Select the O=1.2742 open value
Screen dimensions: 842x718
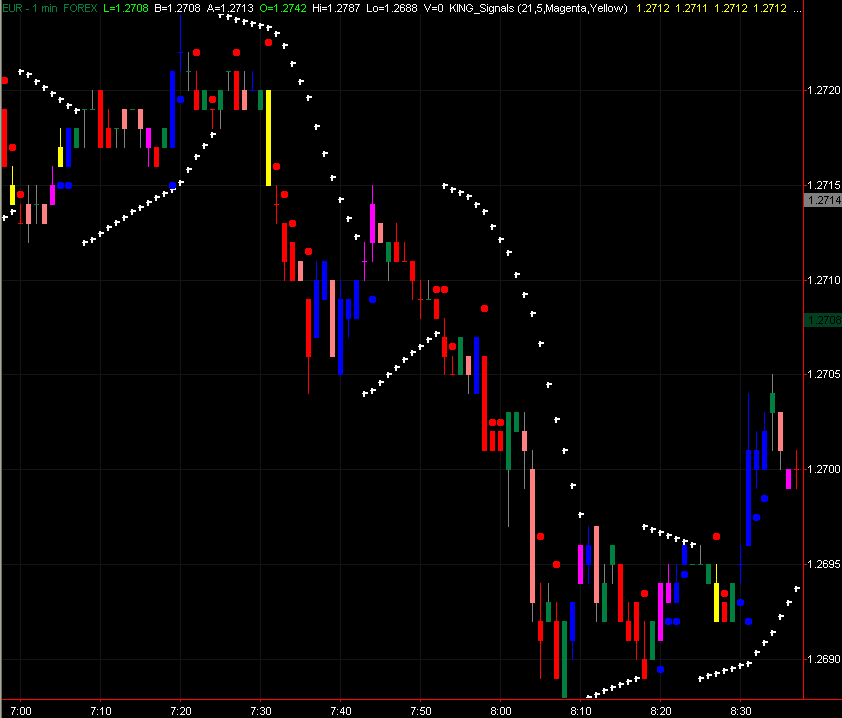pos(283,8)
